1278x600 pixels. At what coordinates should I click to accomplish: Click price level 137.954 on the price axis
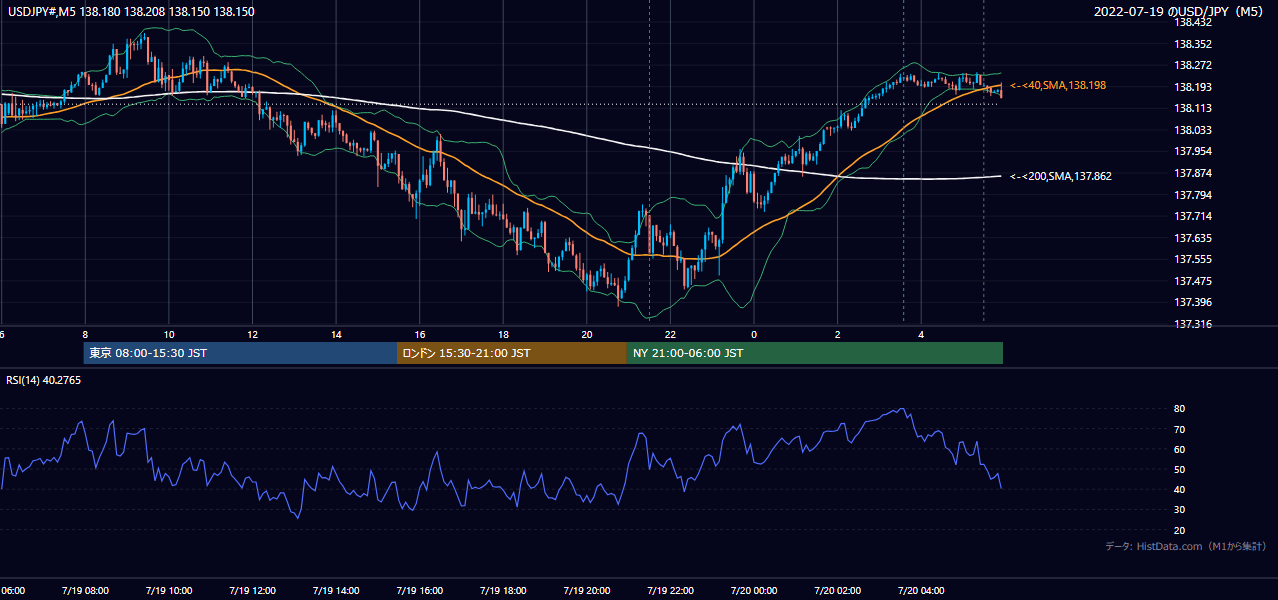pyautogui.click(x=1194, y=152)
